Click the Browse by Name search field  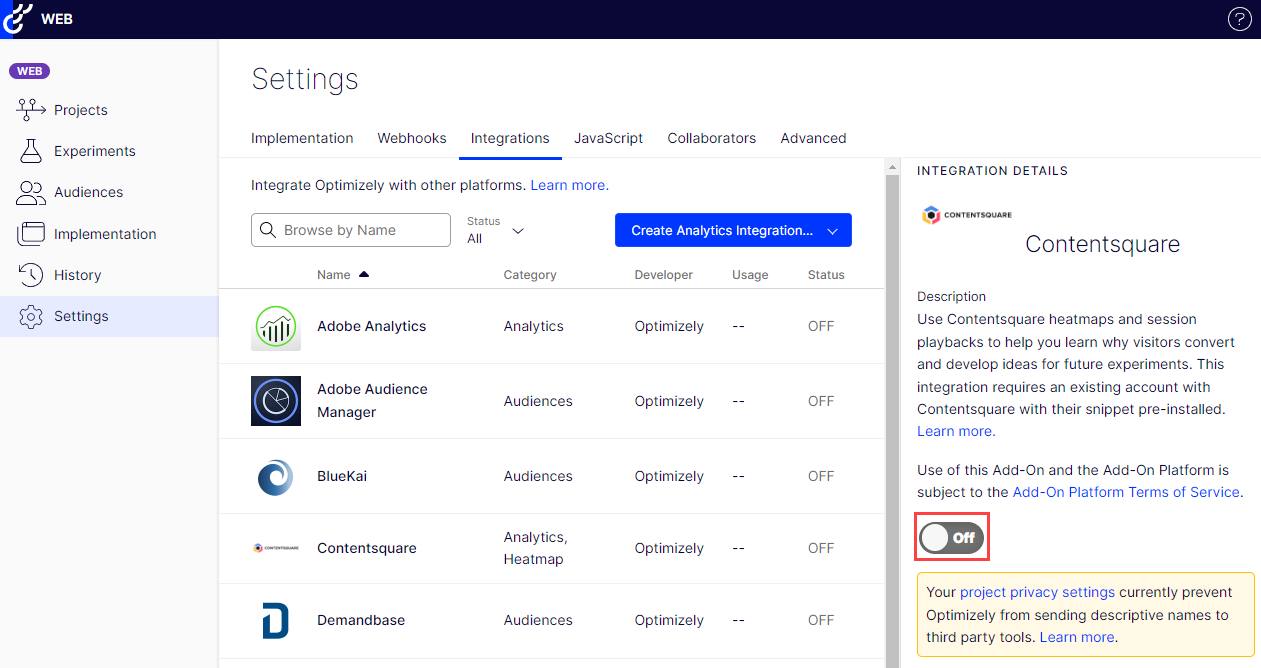pyautogui.click(x=351, y=230)
